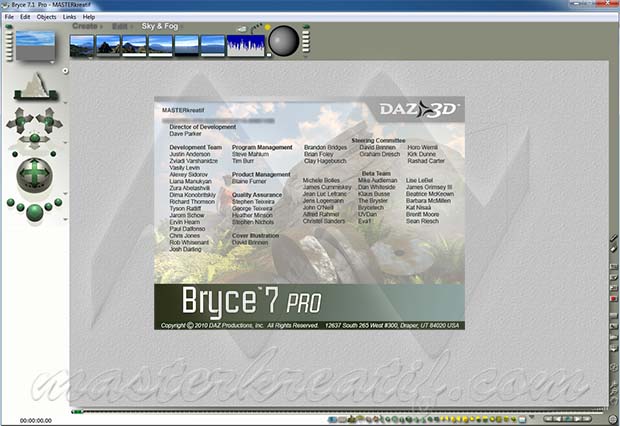Click the nano preview sky thumbnail
The image size is (620, 426).
[x=35, y=45]
